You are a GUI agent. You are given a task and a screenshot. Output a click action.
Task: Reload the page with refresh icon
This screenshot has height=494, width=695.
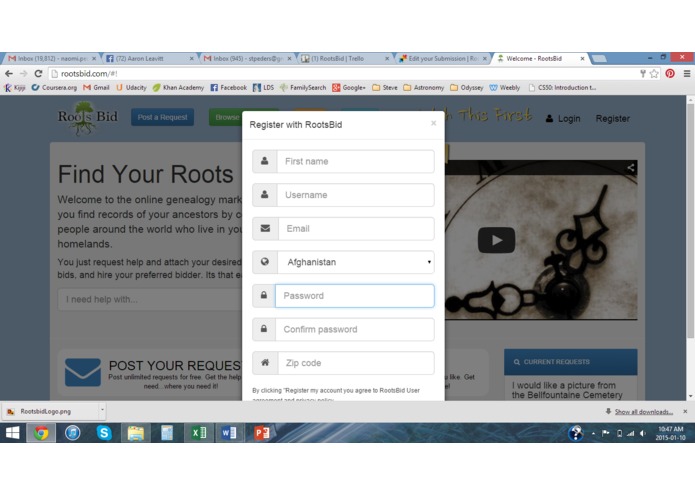click(x=39, y=74)
